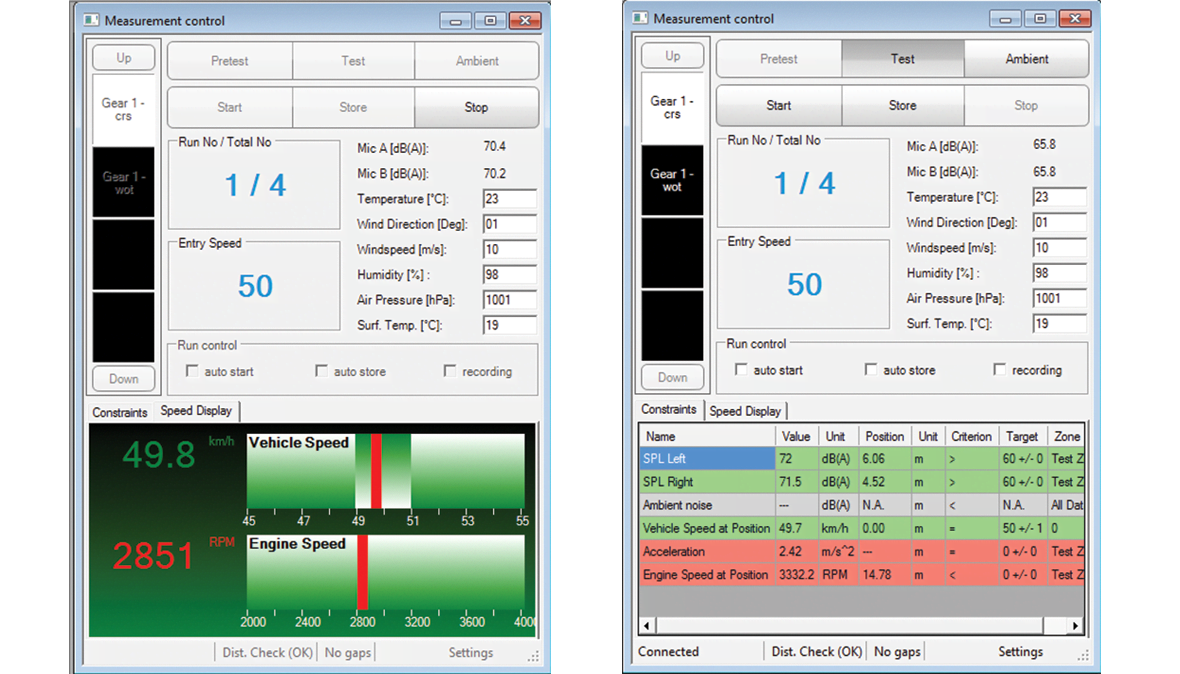Image resolution: width=1180 pixels, height=674 pixels.
Task: Click the app icon in right window's title bar
Action: [x=640, y=18]
